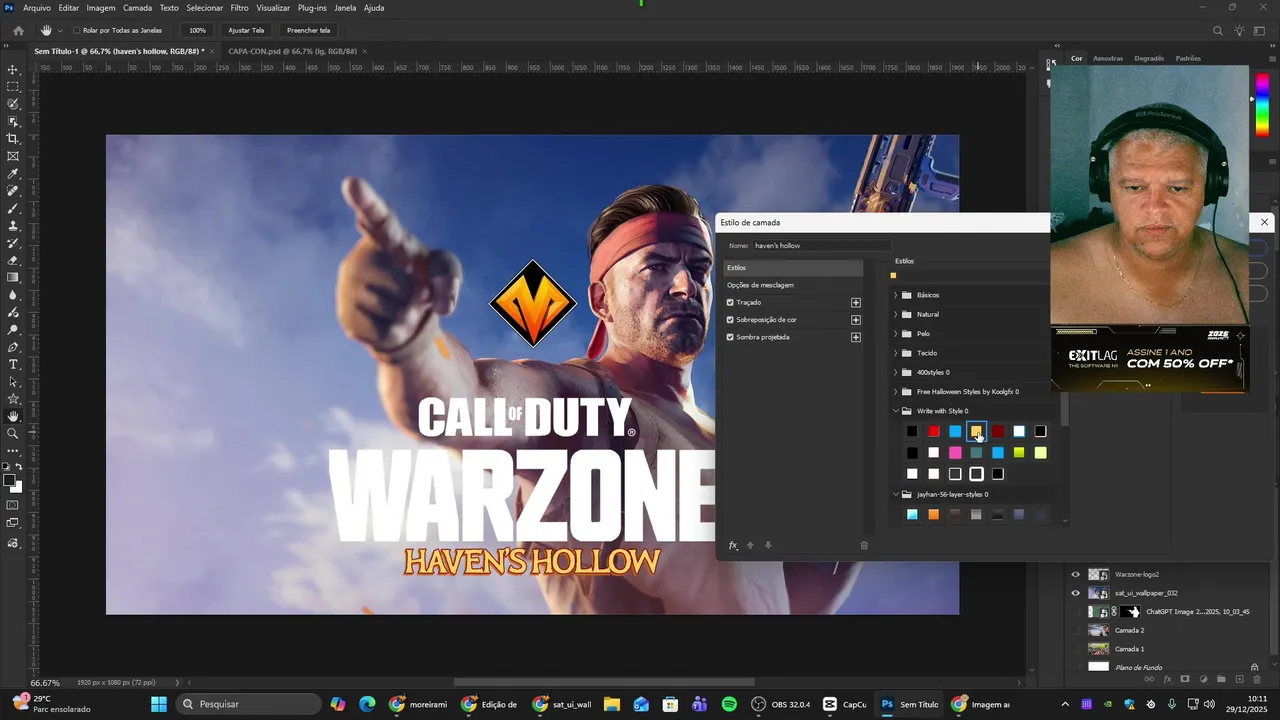Select the Pen tool
The width and height of the screenshot is (1280, 720).
point(13,347)
